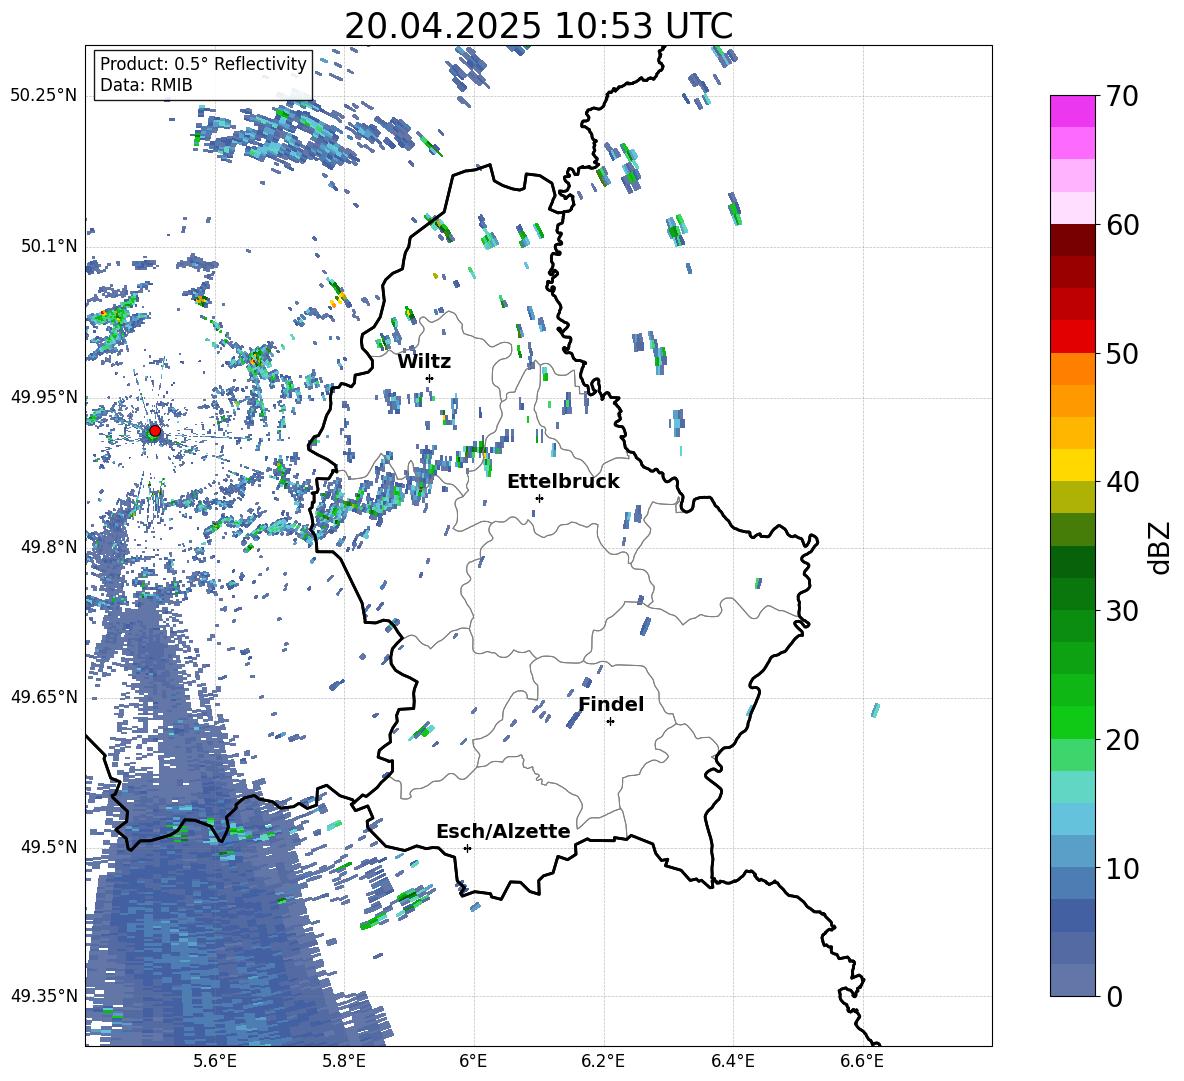1184x1081 pixels.
Task: Pick the dark green colorbar segment above 30
Action: click(x=1072, y=593)
